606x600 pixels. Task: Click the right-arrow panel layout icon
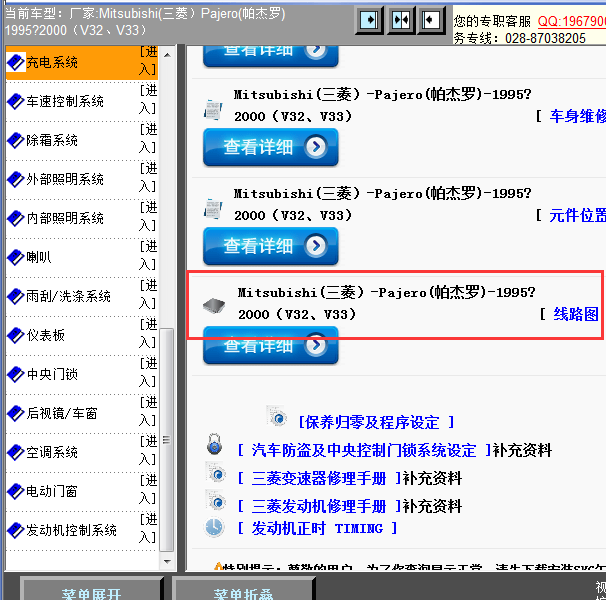(x=369, y=20)
